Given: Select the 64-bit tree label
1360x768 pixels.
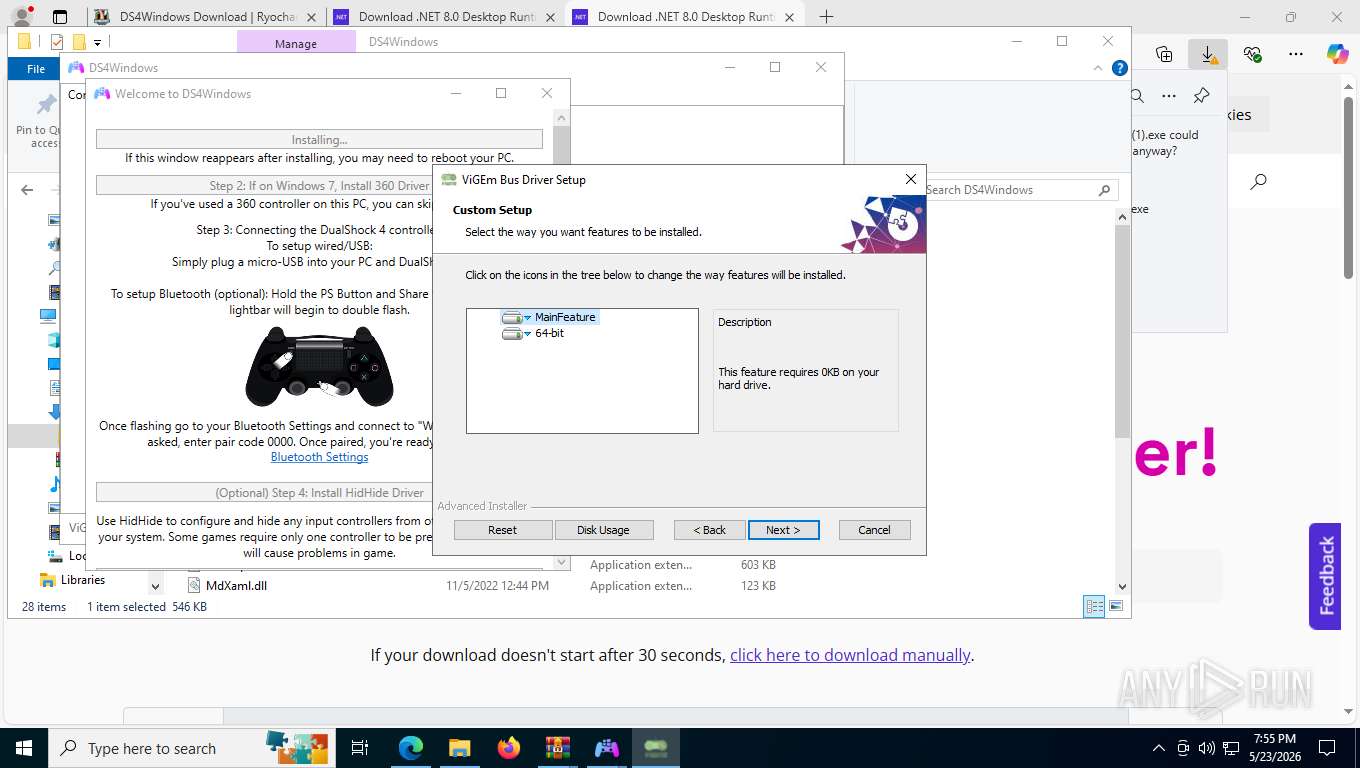Looking at the screenshot, I should [549, 333].
